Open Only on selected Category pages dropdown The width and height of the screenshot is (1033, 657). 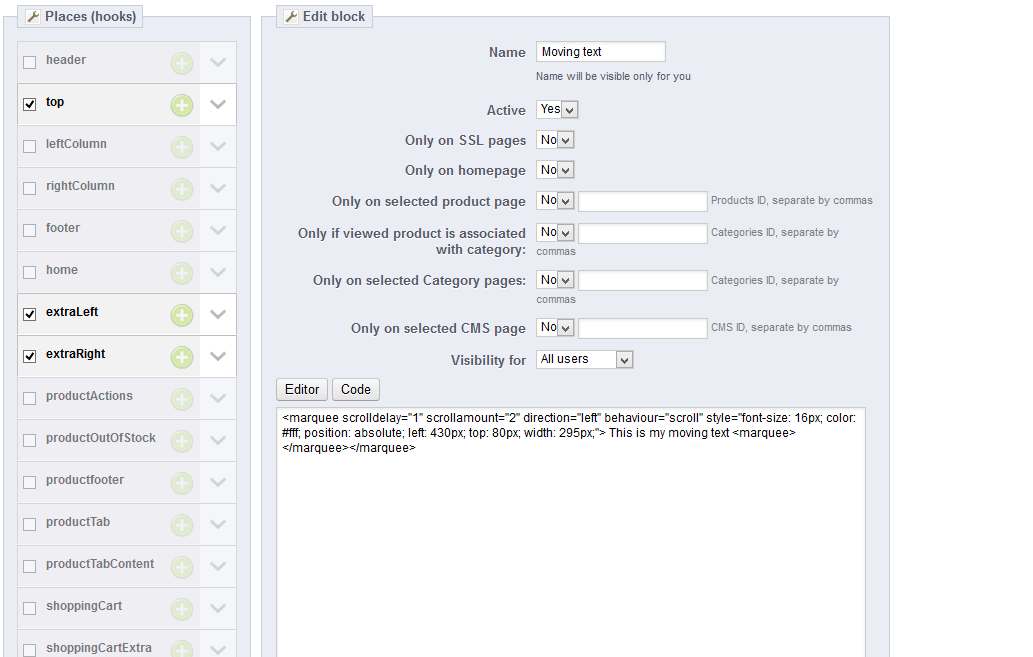pyautogui.click(x=555, y=280)
